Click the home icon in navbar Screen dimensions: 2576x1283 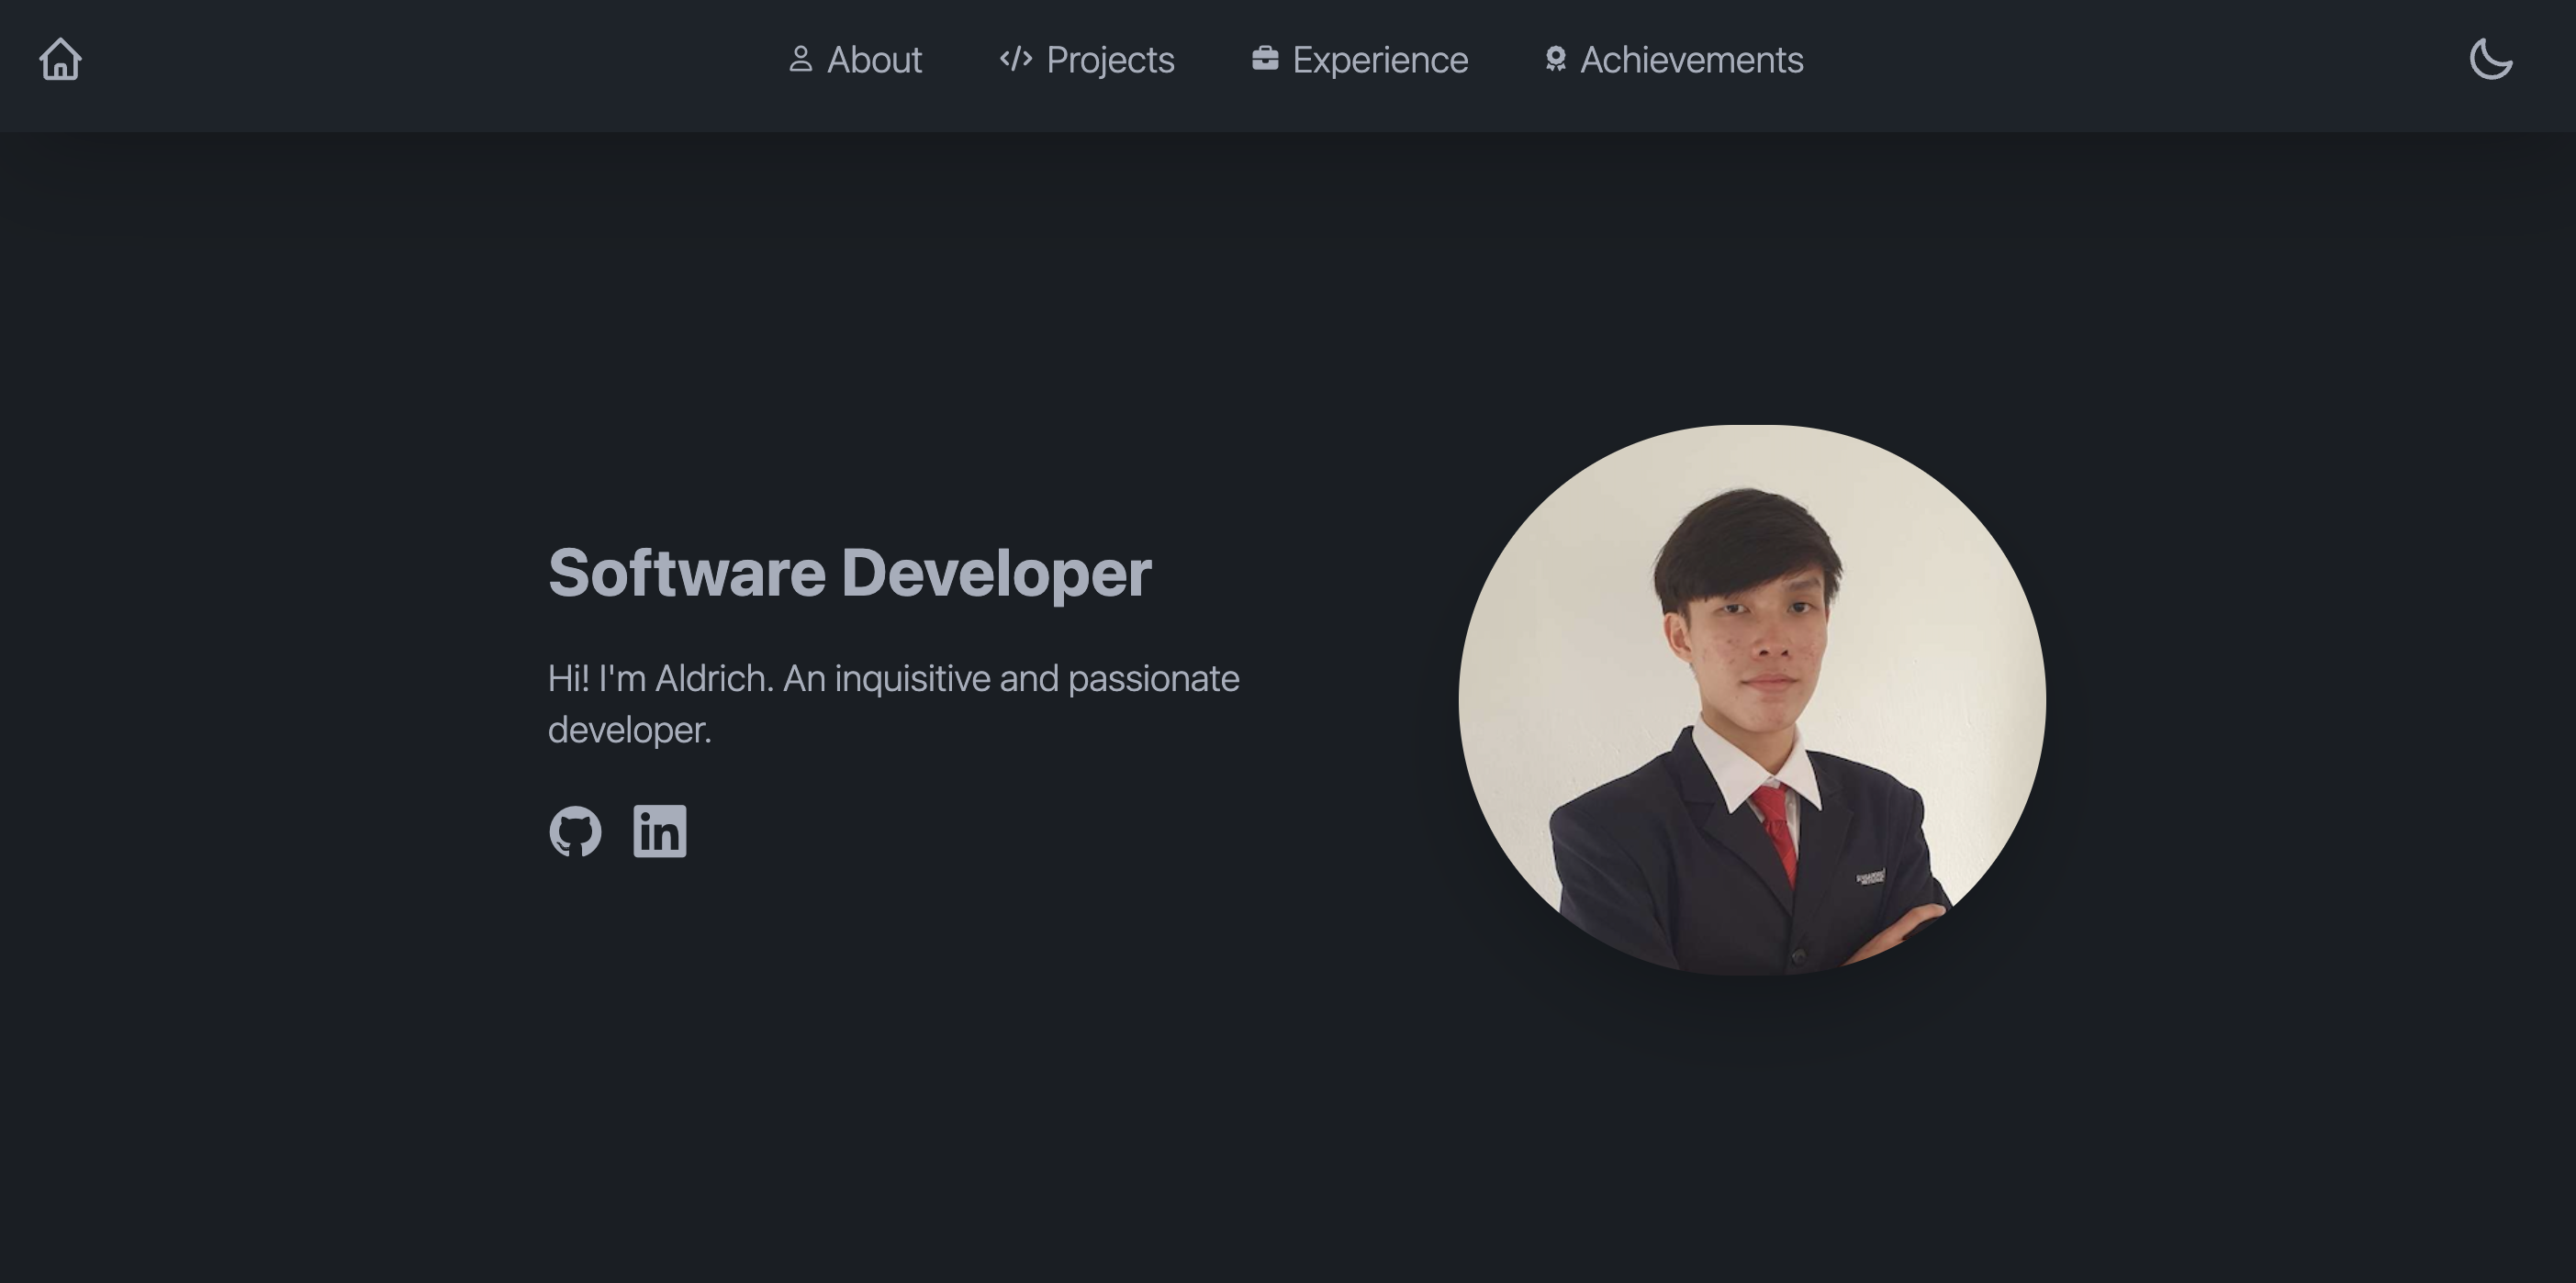coord(59,59)
